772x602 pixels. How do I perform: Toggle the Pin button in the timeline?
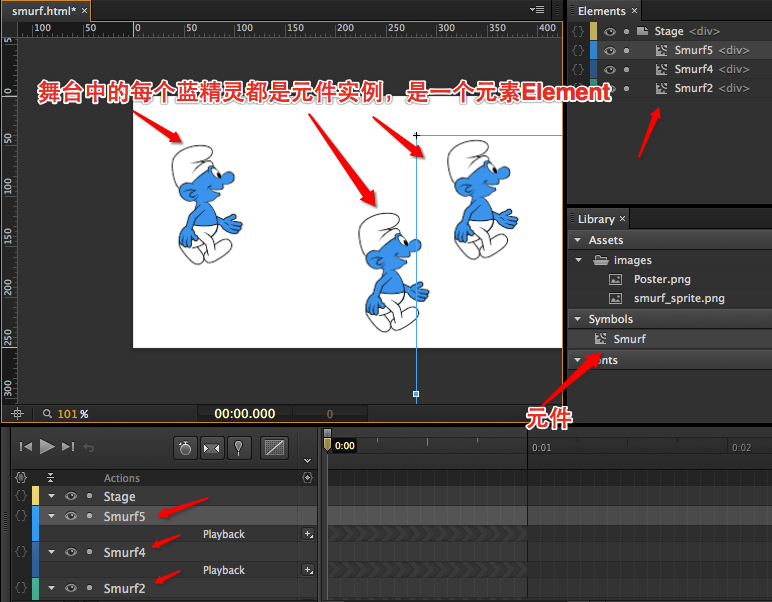click(x=238, y=448)
